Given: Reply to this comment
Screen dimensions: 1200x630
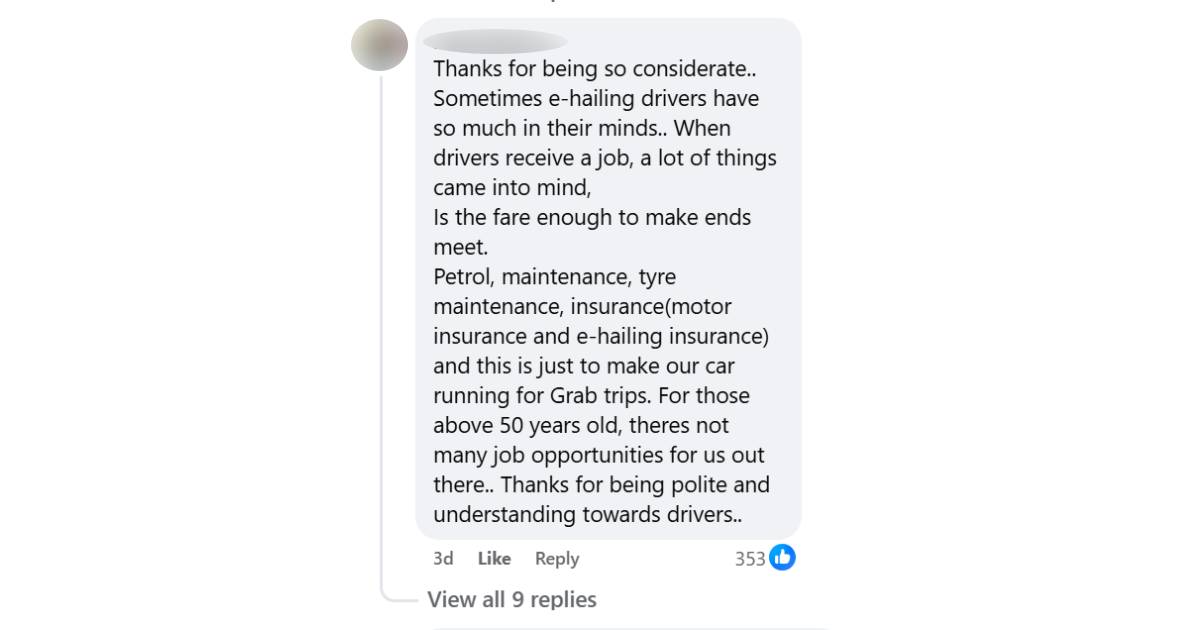Looking at the screenshot, I should (x=557, y=559).
